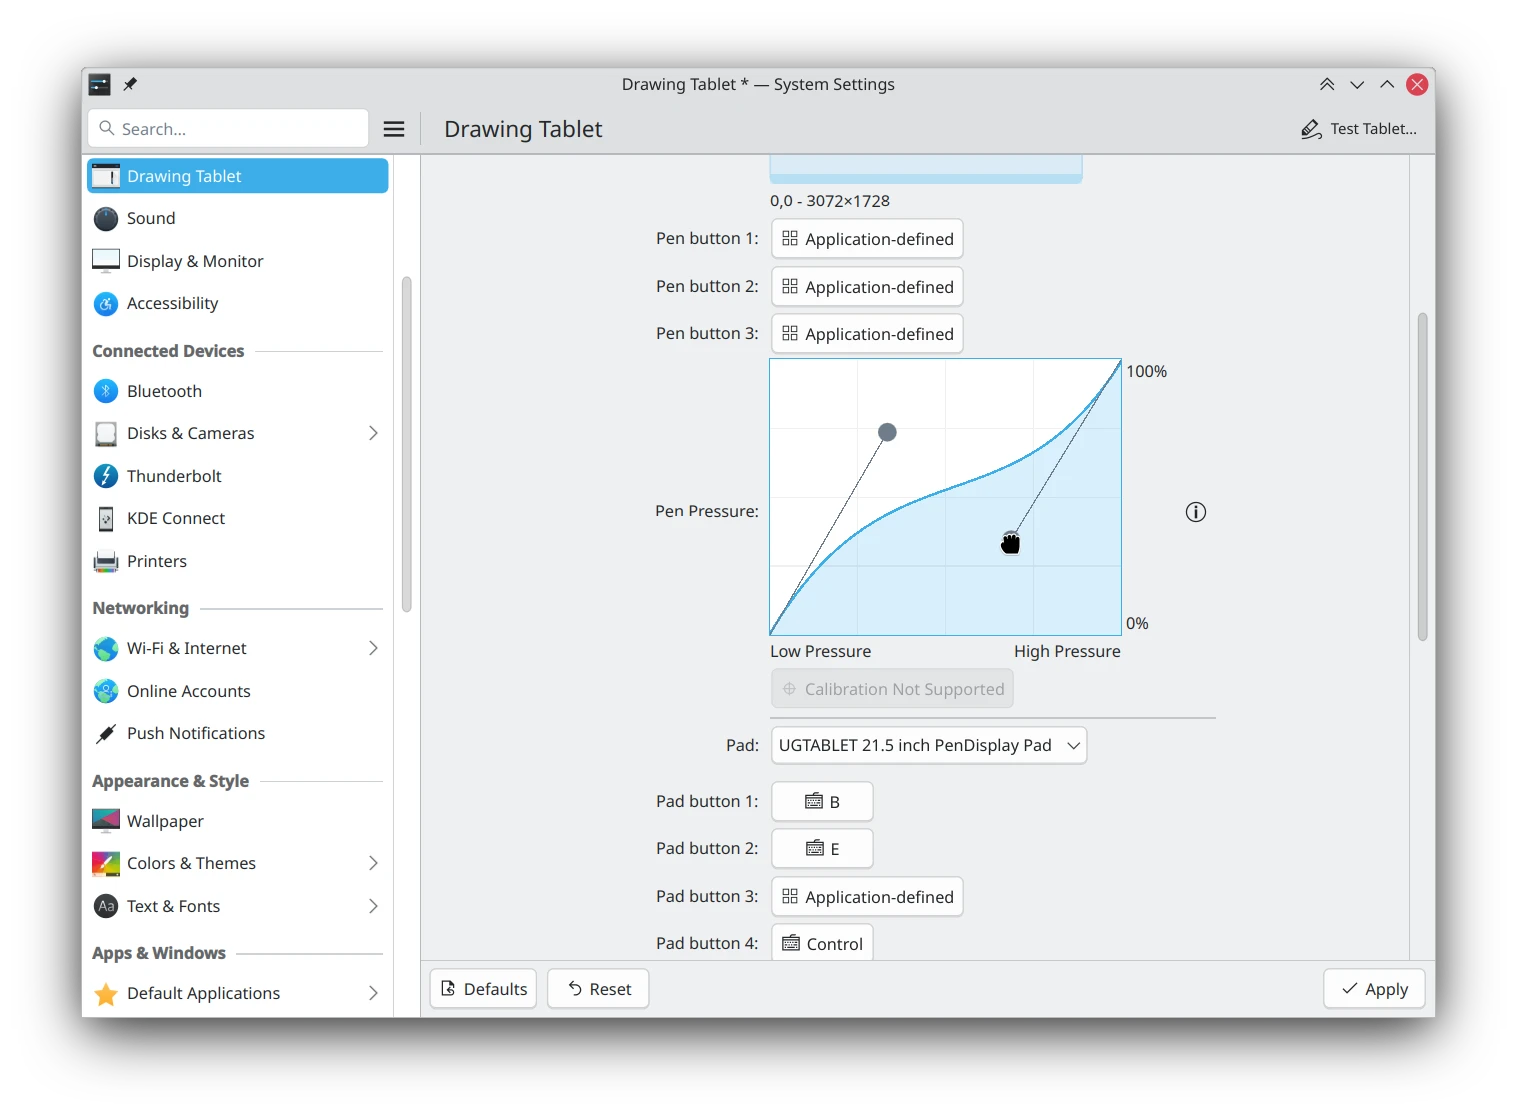Open Online Accounts settings
Viewport: 1517px width, 1114px height.
[237, 691]
